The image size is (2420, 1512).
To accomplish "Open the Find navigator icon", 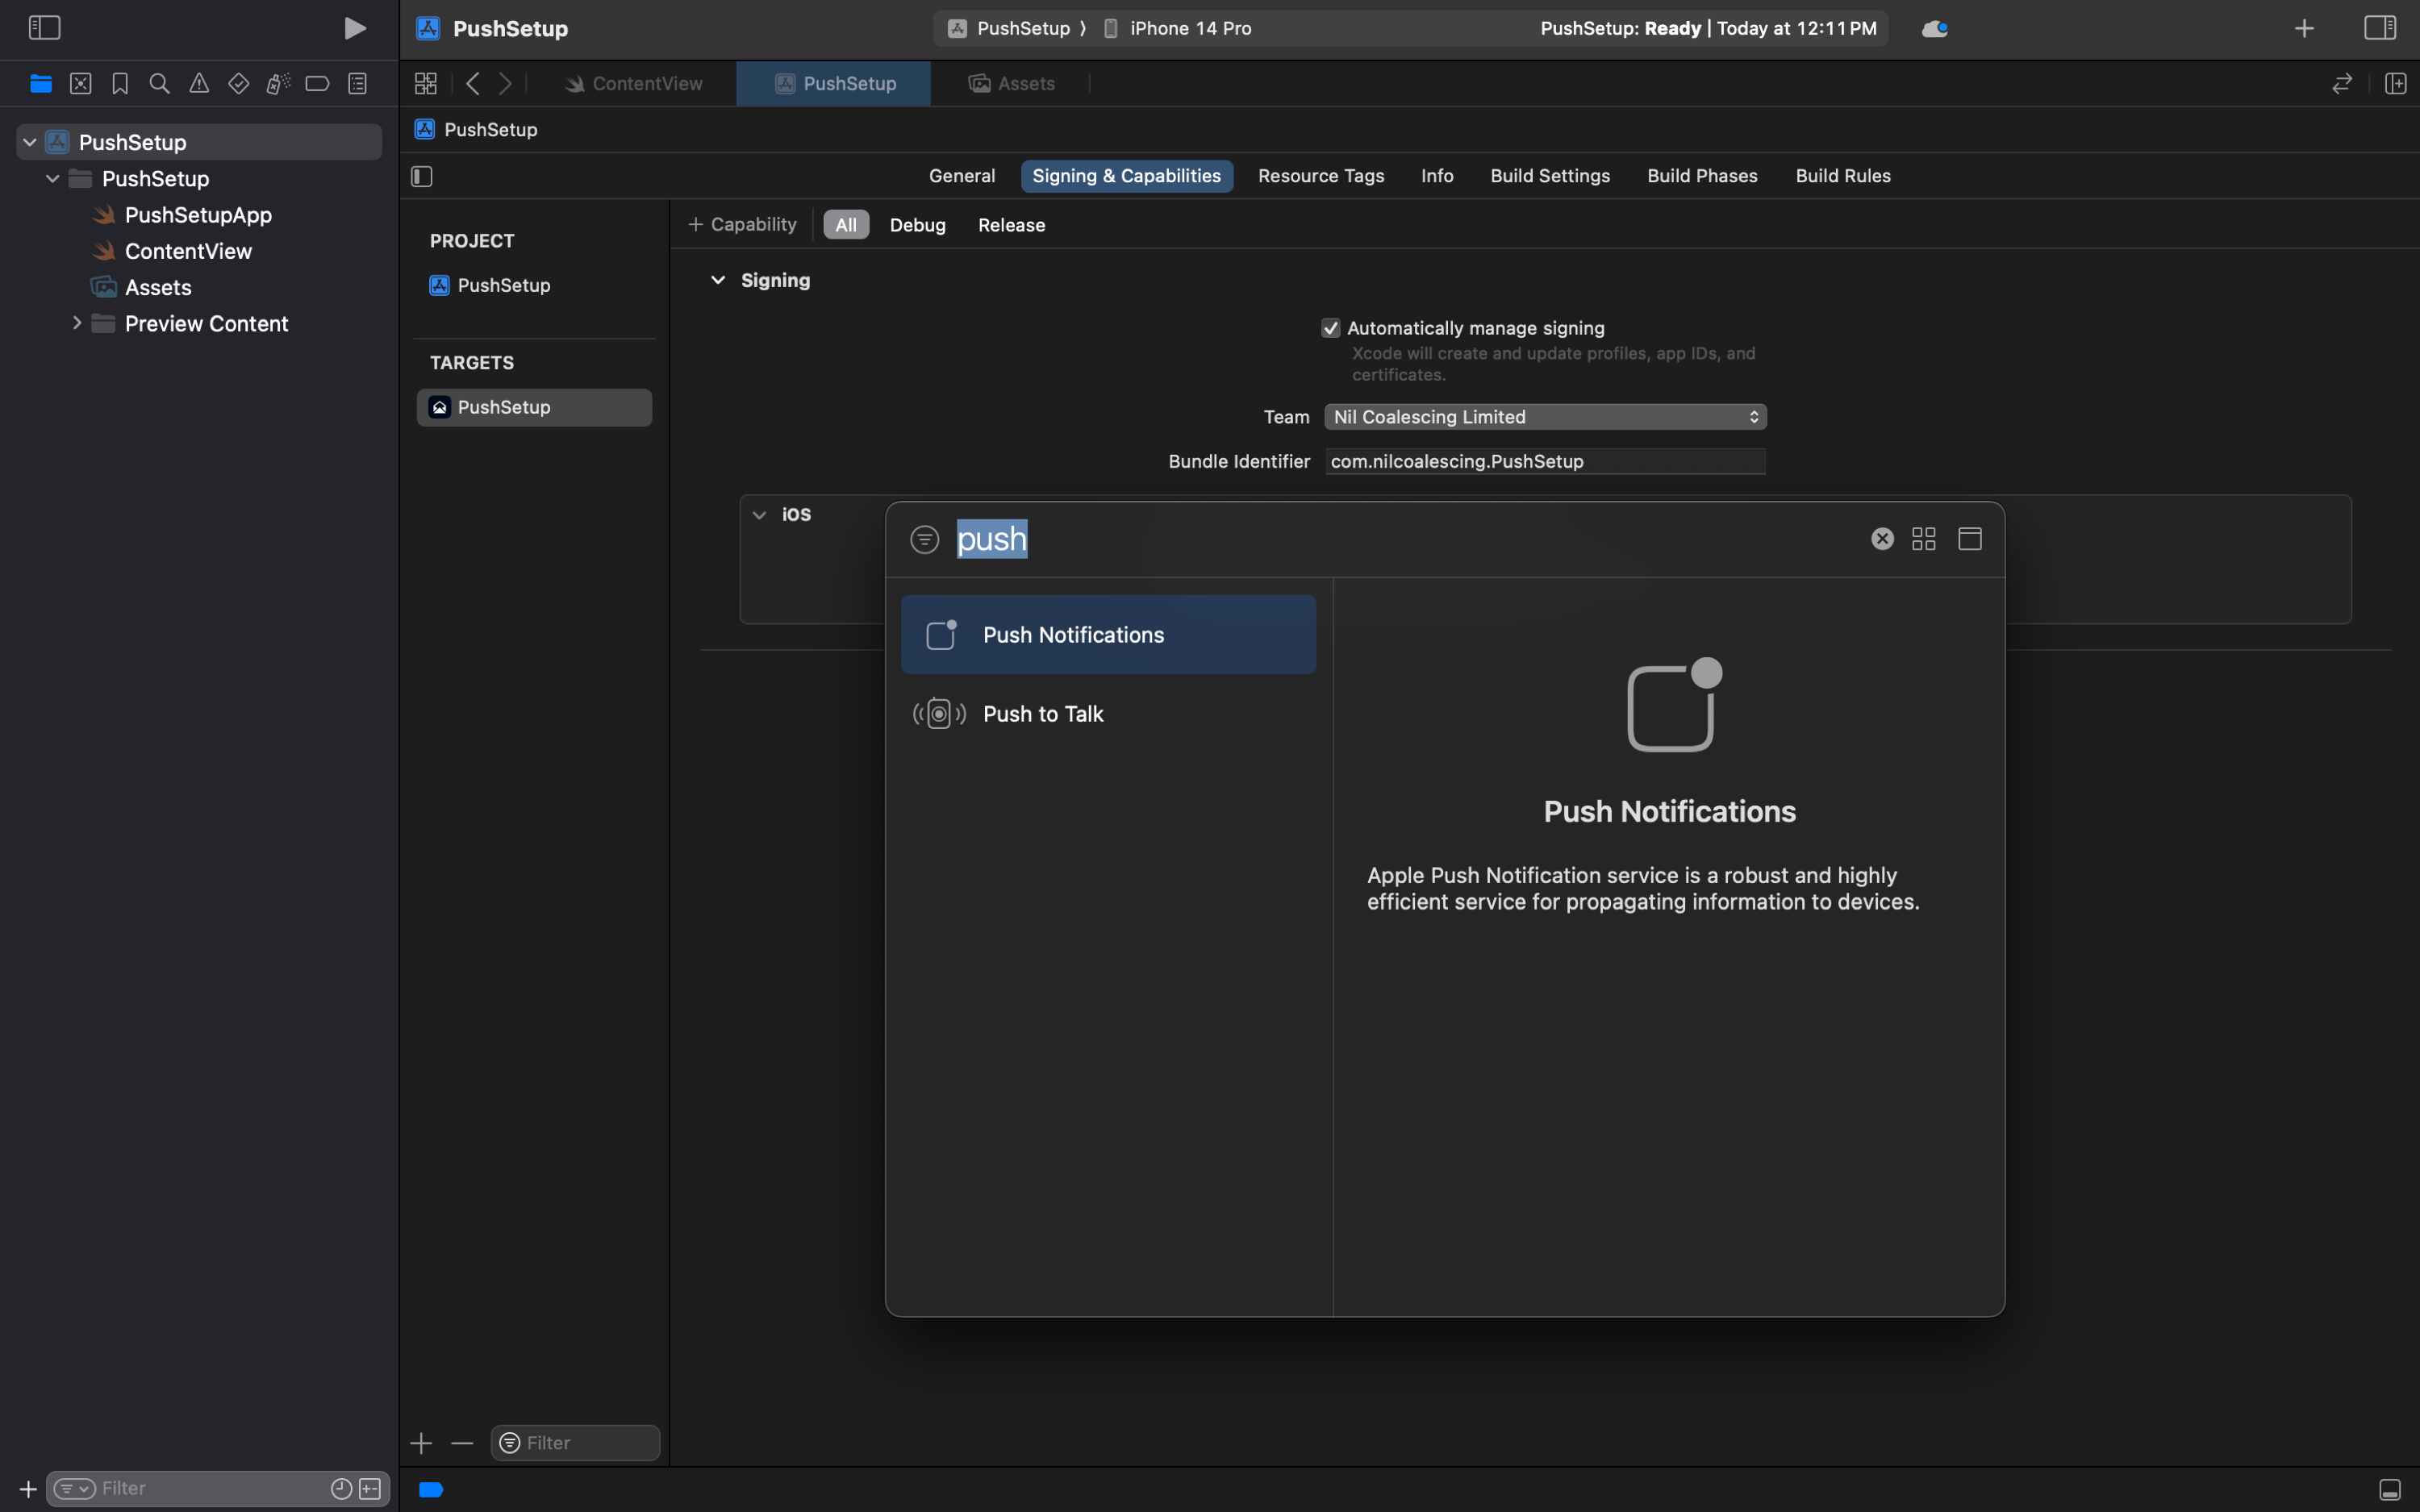I will [160, 83].
